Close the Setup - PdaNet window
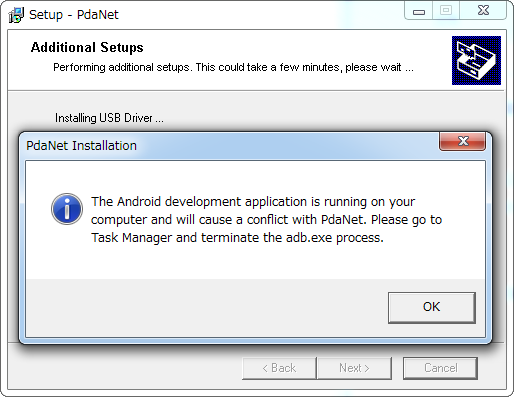 click(483, 11)
